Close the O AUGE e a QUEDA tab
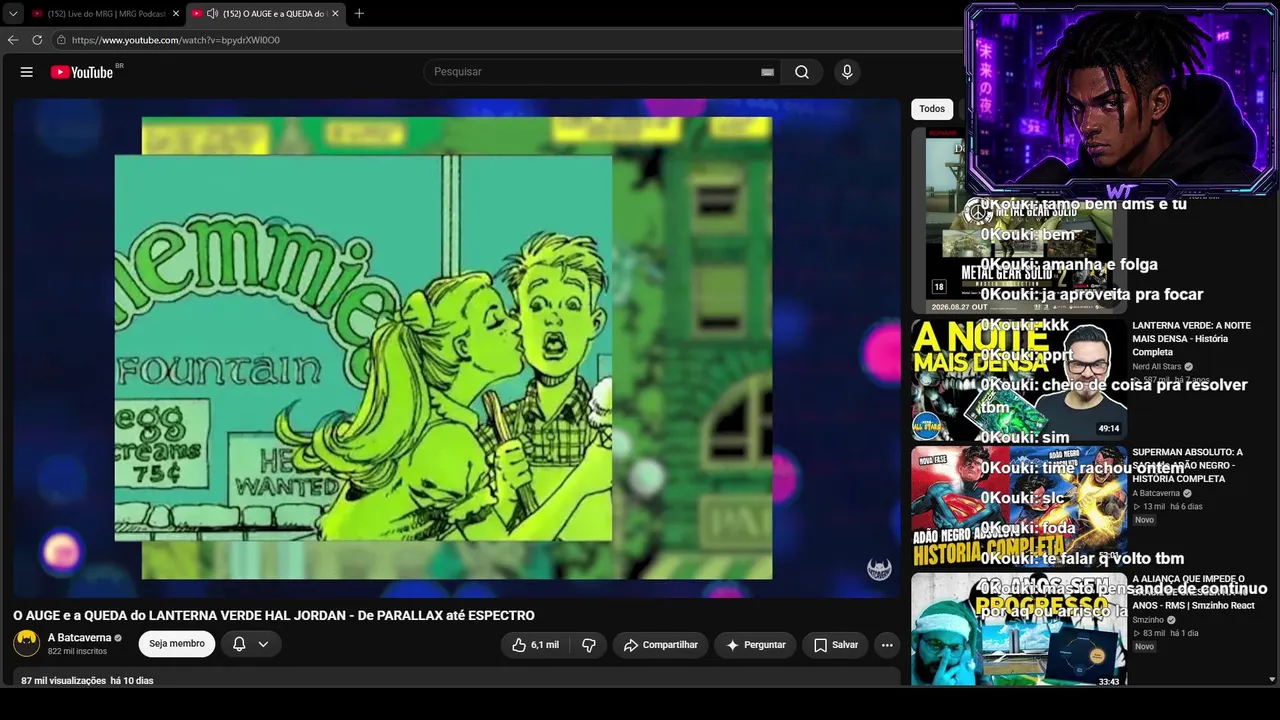Viewport: 1280px width, 720px height. [335, 13]
